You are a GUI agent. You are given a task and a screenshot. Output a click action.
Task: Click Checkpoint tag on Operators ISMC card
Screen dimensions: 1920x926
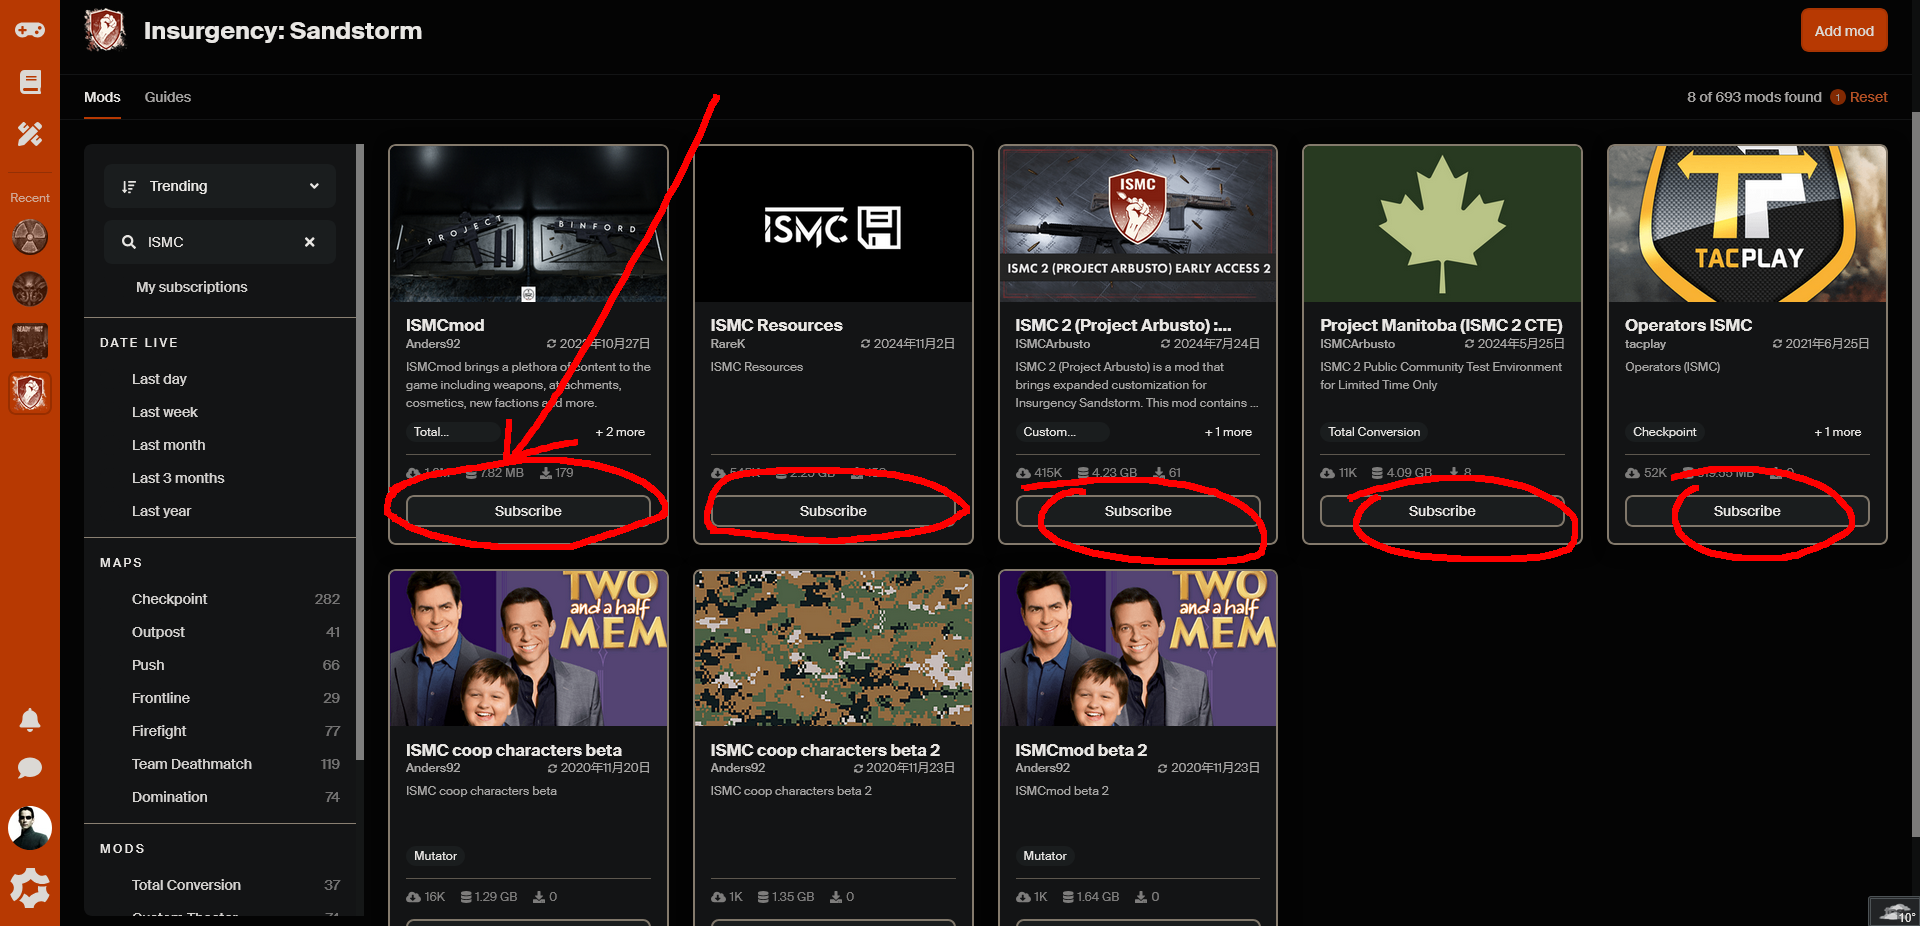(1664, 432)
